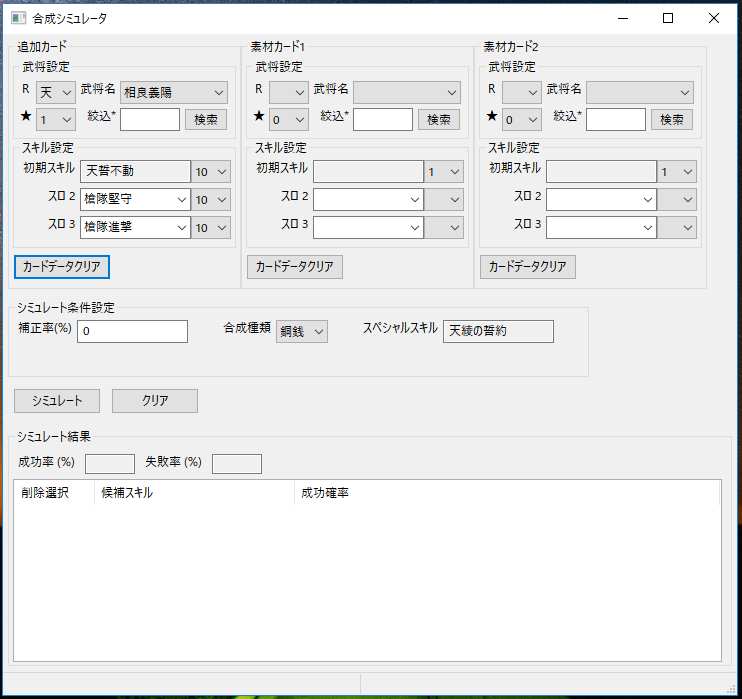The image size is (742, 699).
Task: Open the 合成種類 dropdown showing 銅銭
Action: pos(302,331)
